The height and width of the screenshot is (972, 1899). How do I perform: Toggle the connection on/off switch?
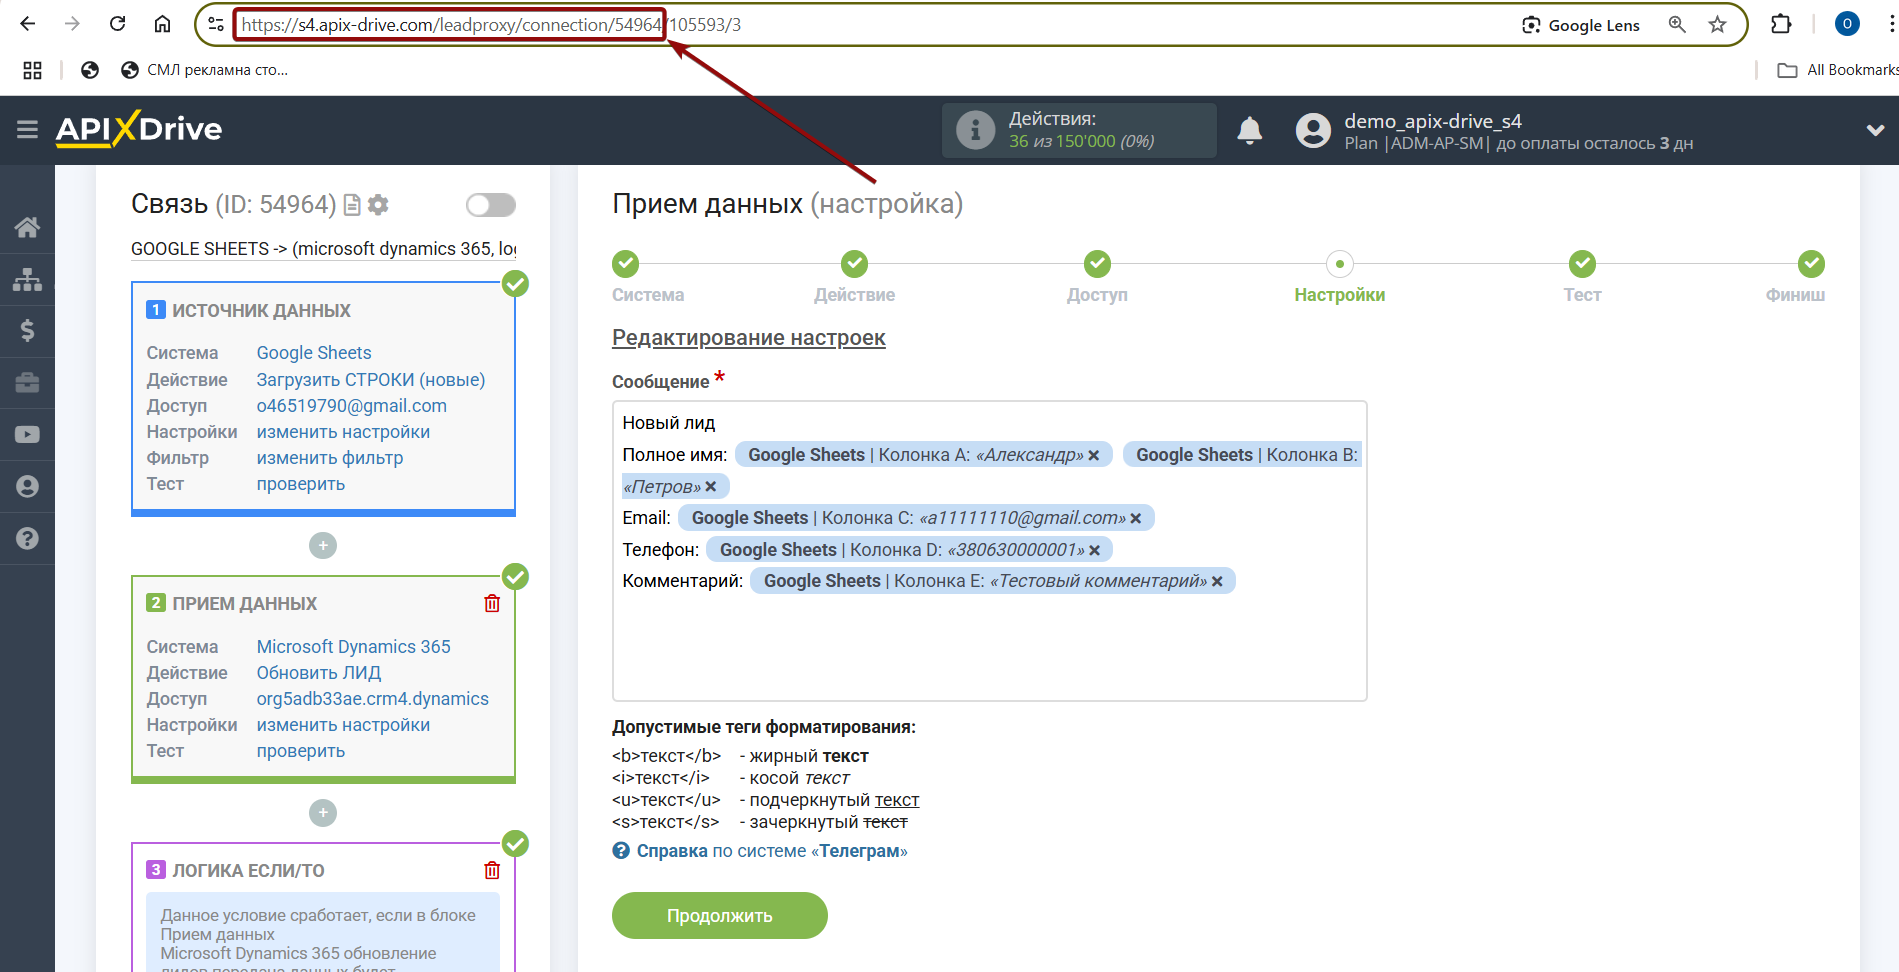point(491,205)
